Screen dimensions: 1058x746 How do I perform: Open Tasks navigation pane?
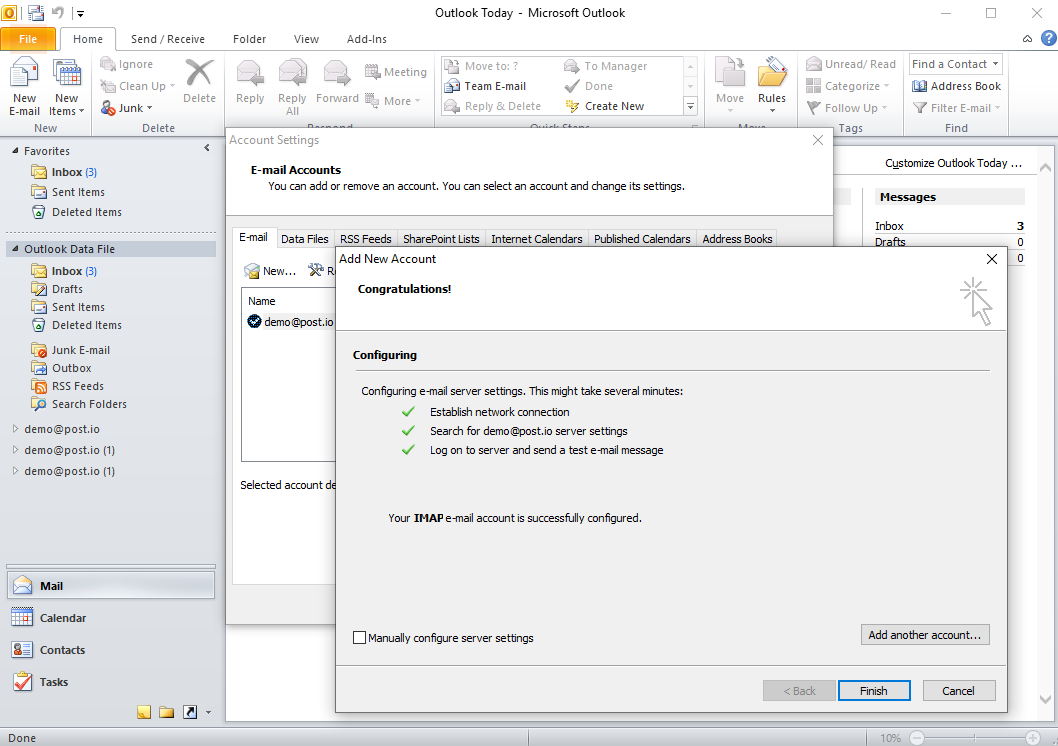point(111,682)
